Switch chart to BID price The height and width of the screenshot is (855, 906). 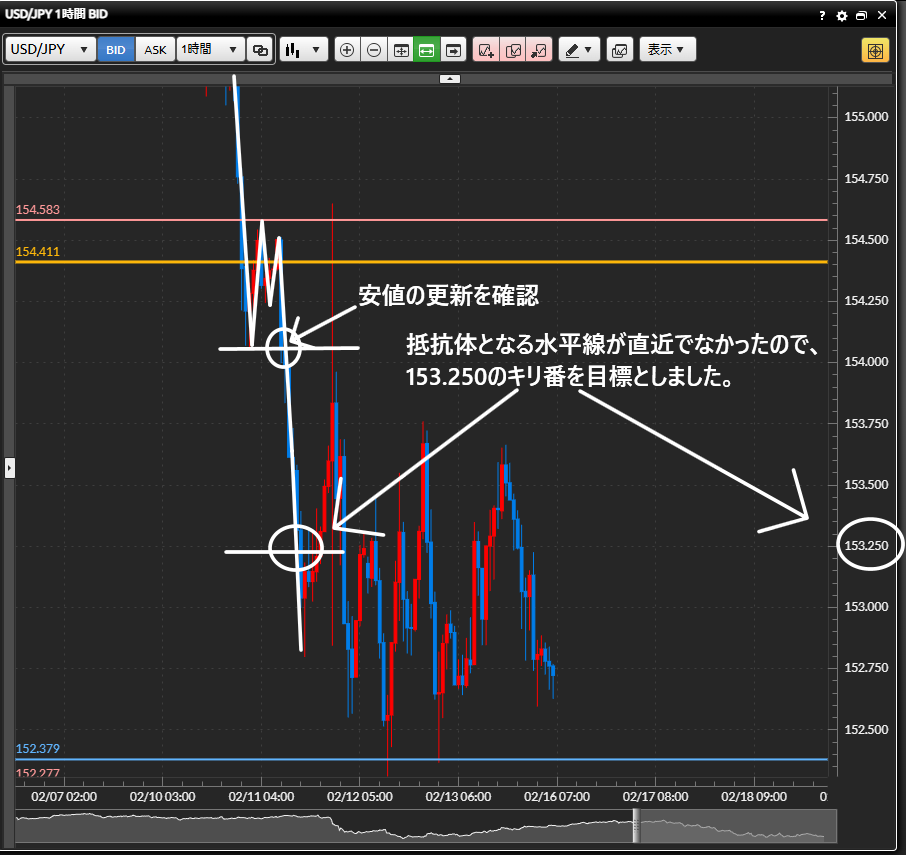(116, 50)
